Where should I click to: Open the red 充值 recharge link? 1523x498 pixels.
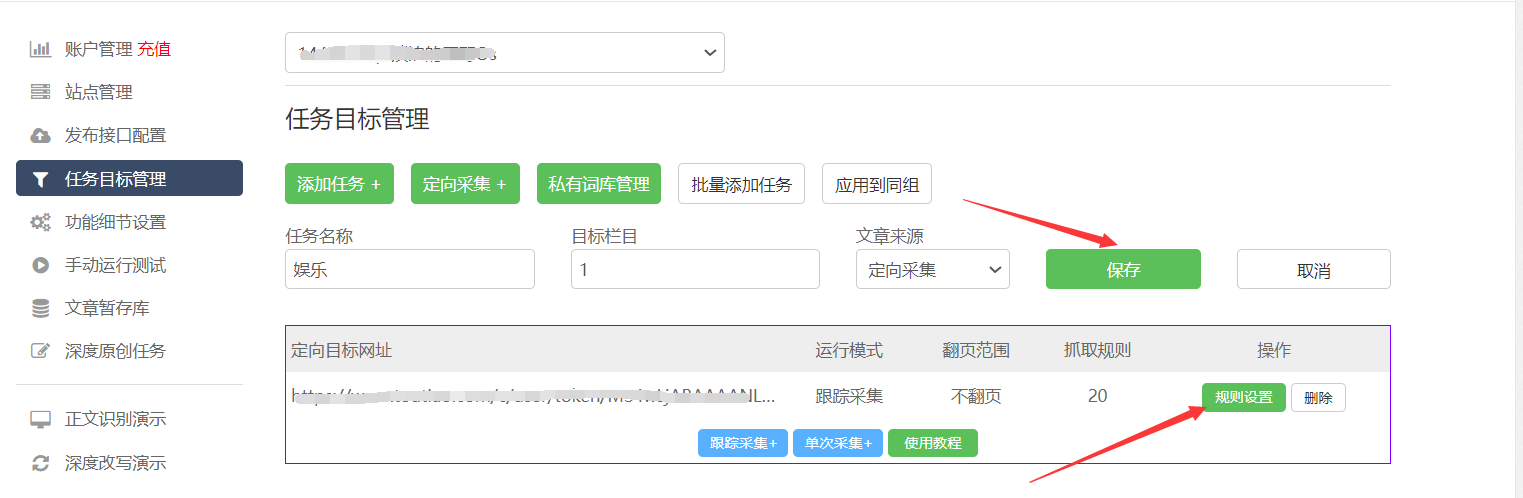[154, 49]
